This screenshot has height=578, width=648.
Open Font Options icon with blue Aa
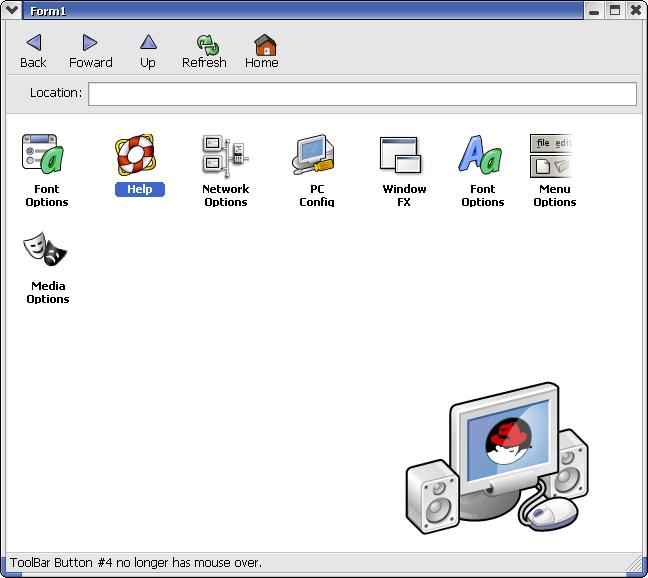(x=482, y=156)
